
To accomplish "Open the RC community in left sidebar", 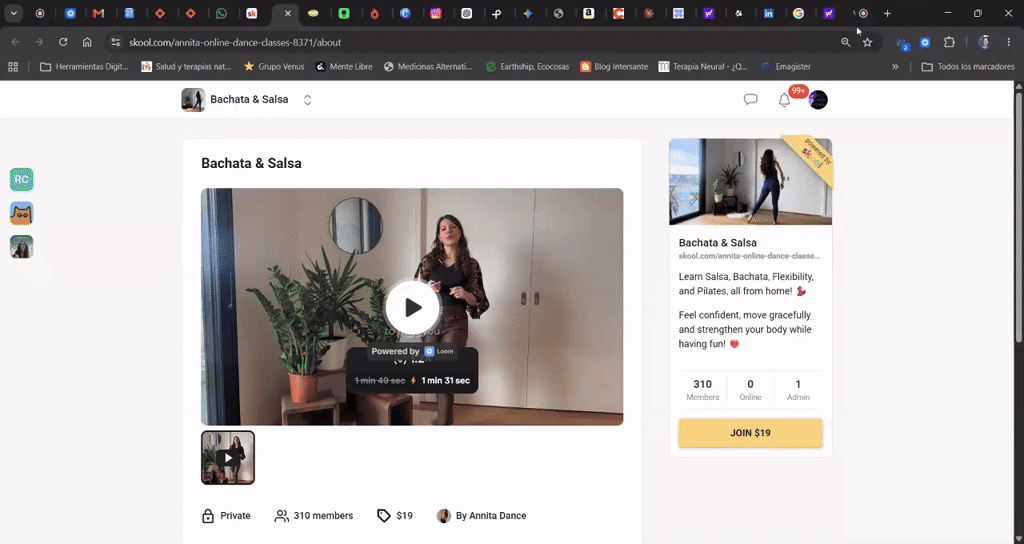I will (22, 180).
